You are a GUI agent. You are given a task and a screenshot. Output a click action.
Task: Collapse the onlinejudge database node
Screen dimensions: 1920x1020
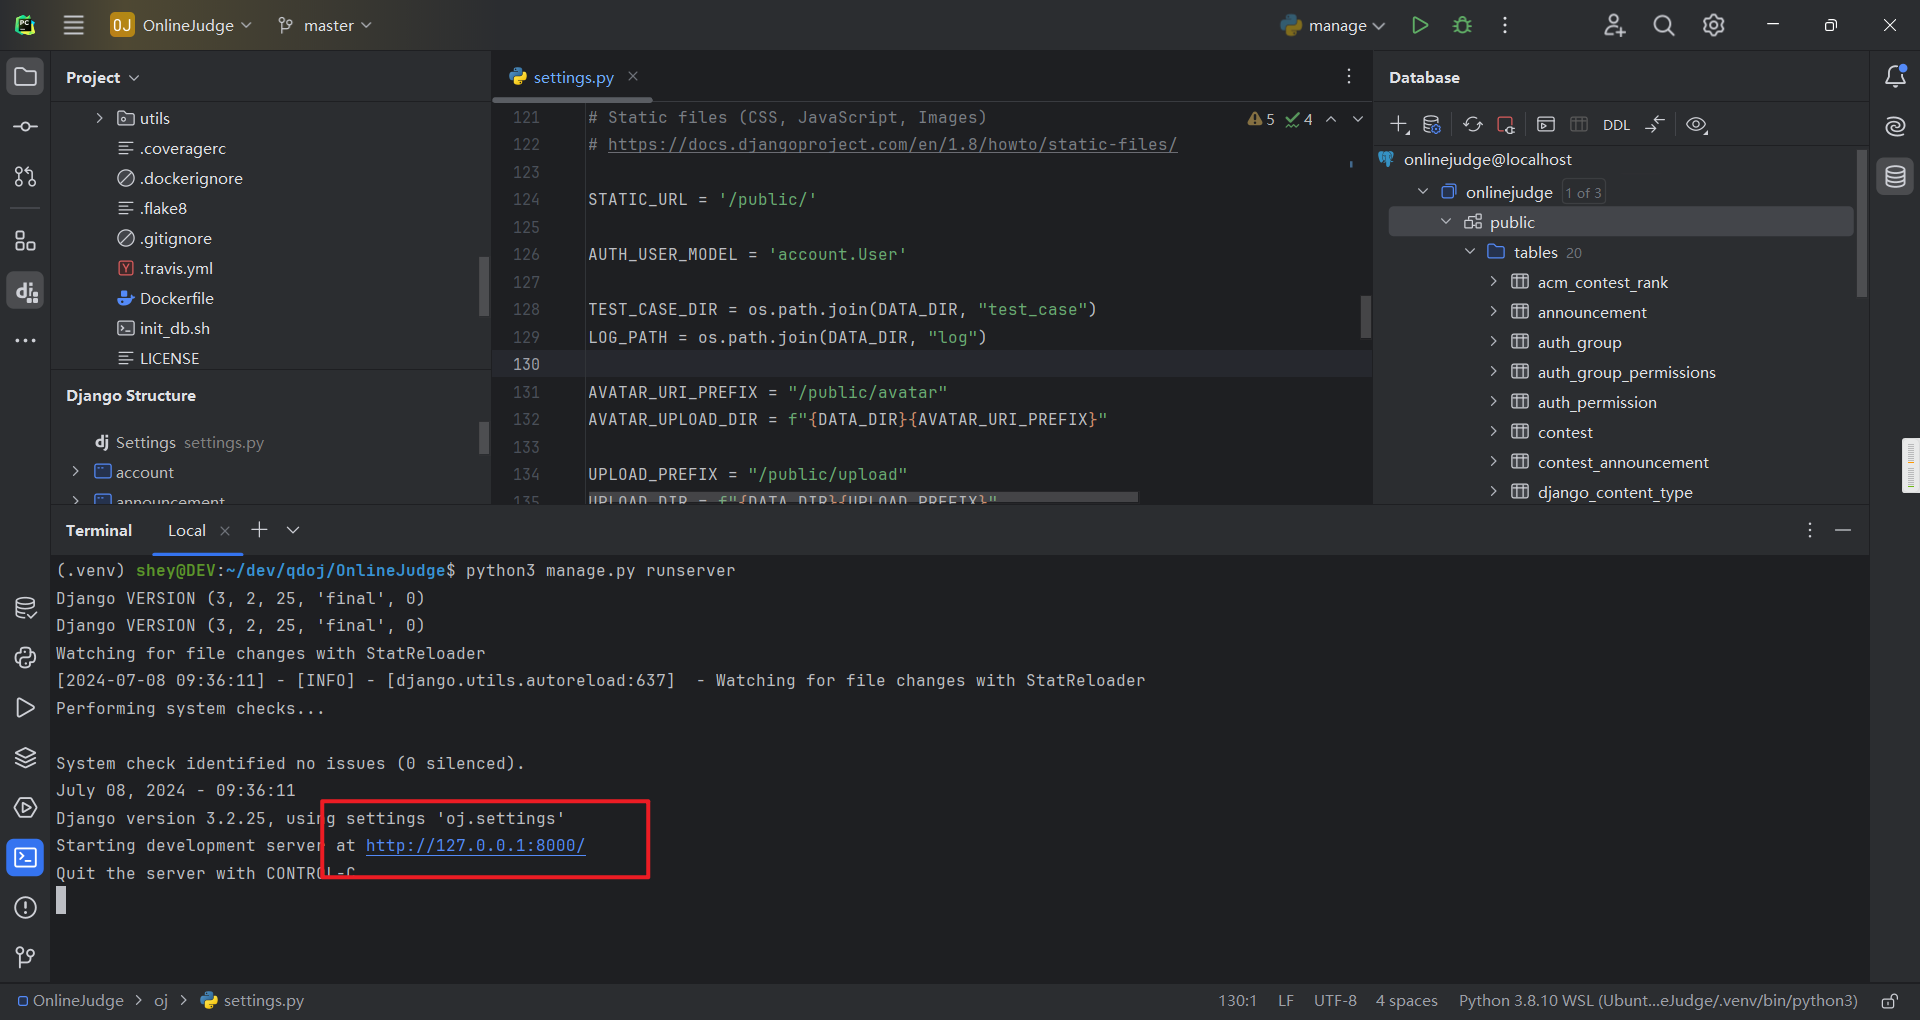[x=1423, y=191]
